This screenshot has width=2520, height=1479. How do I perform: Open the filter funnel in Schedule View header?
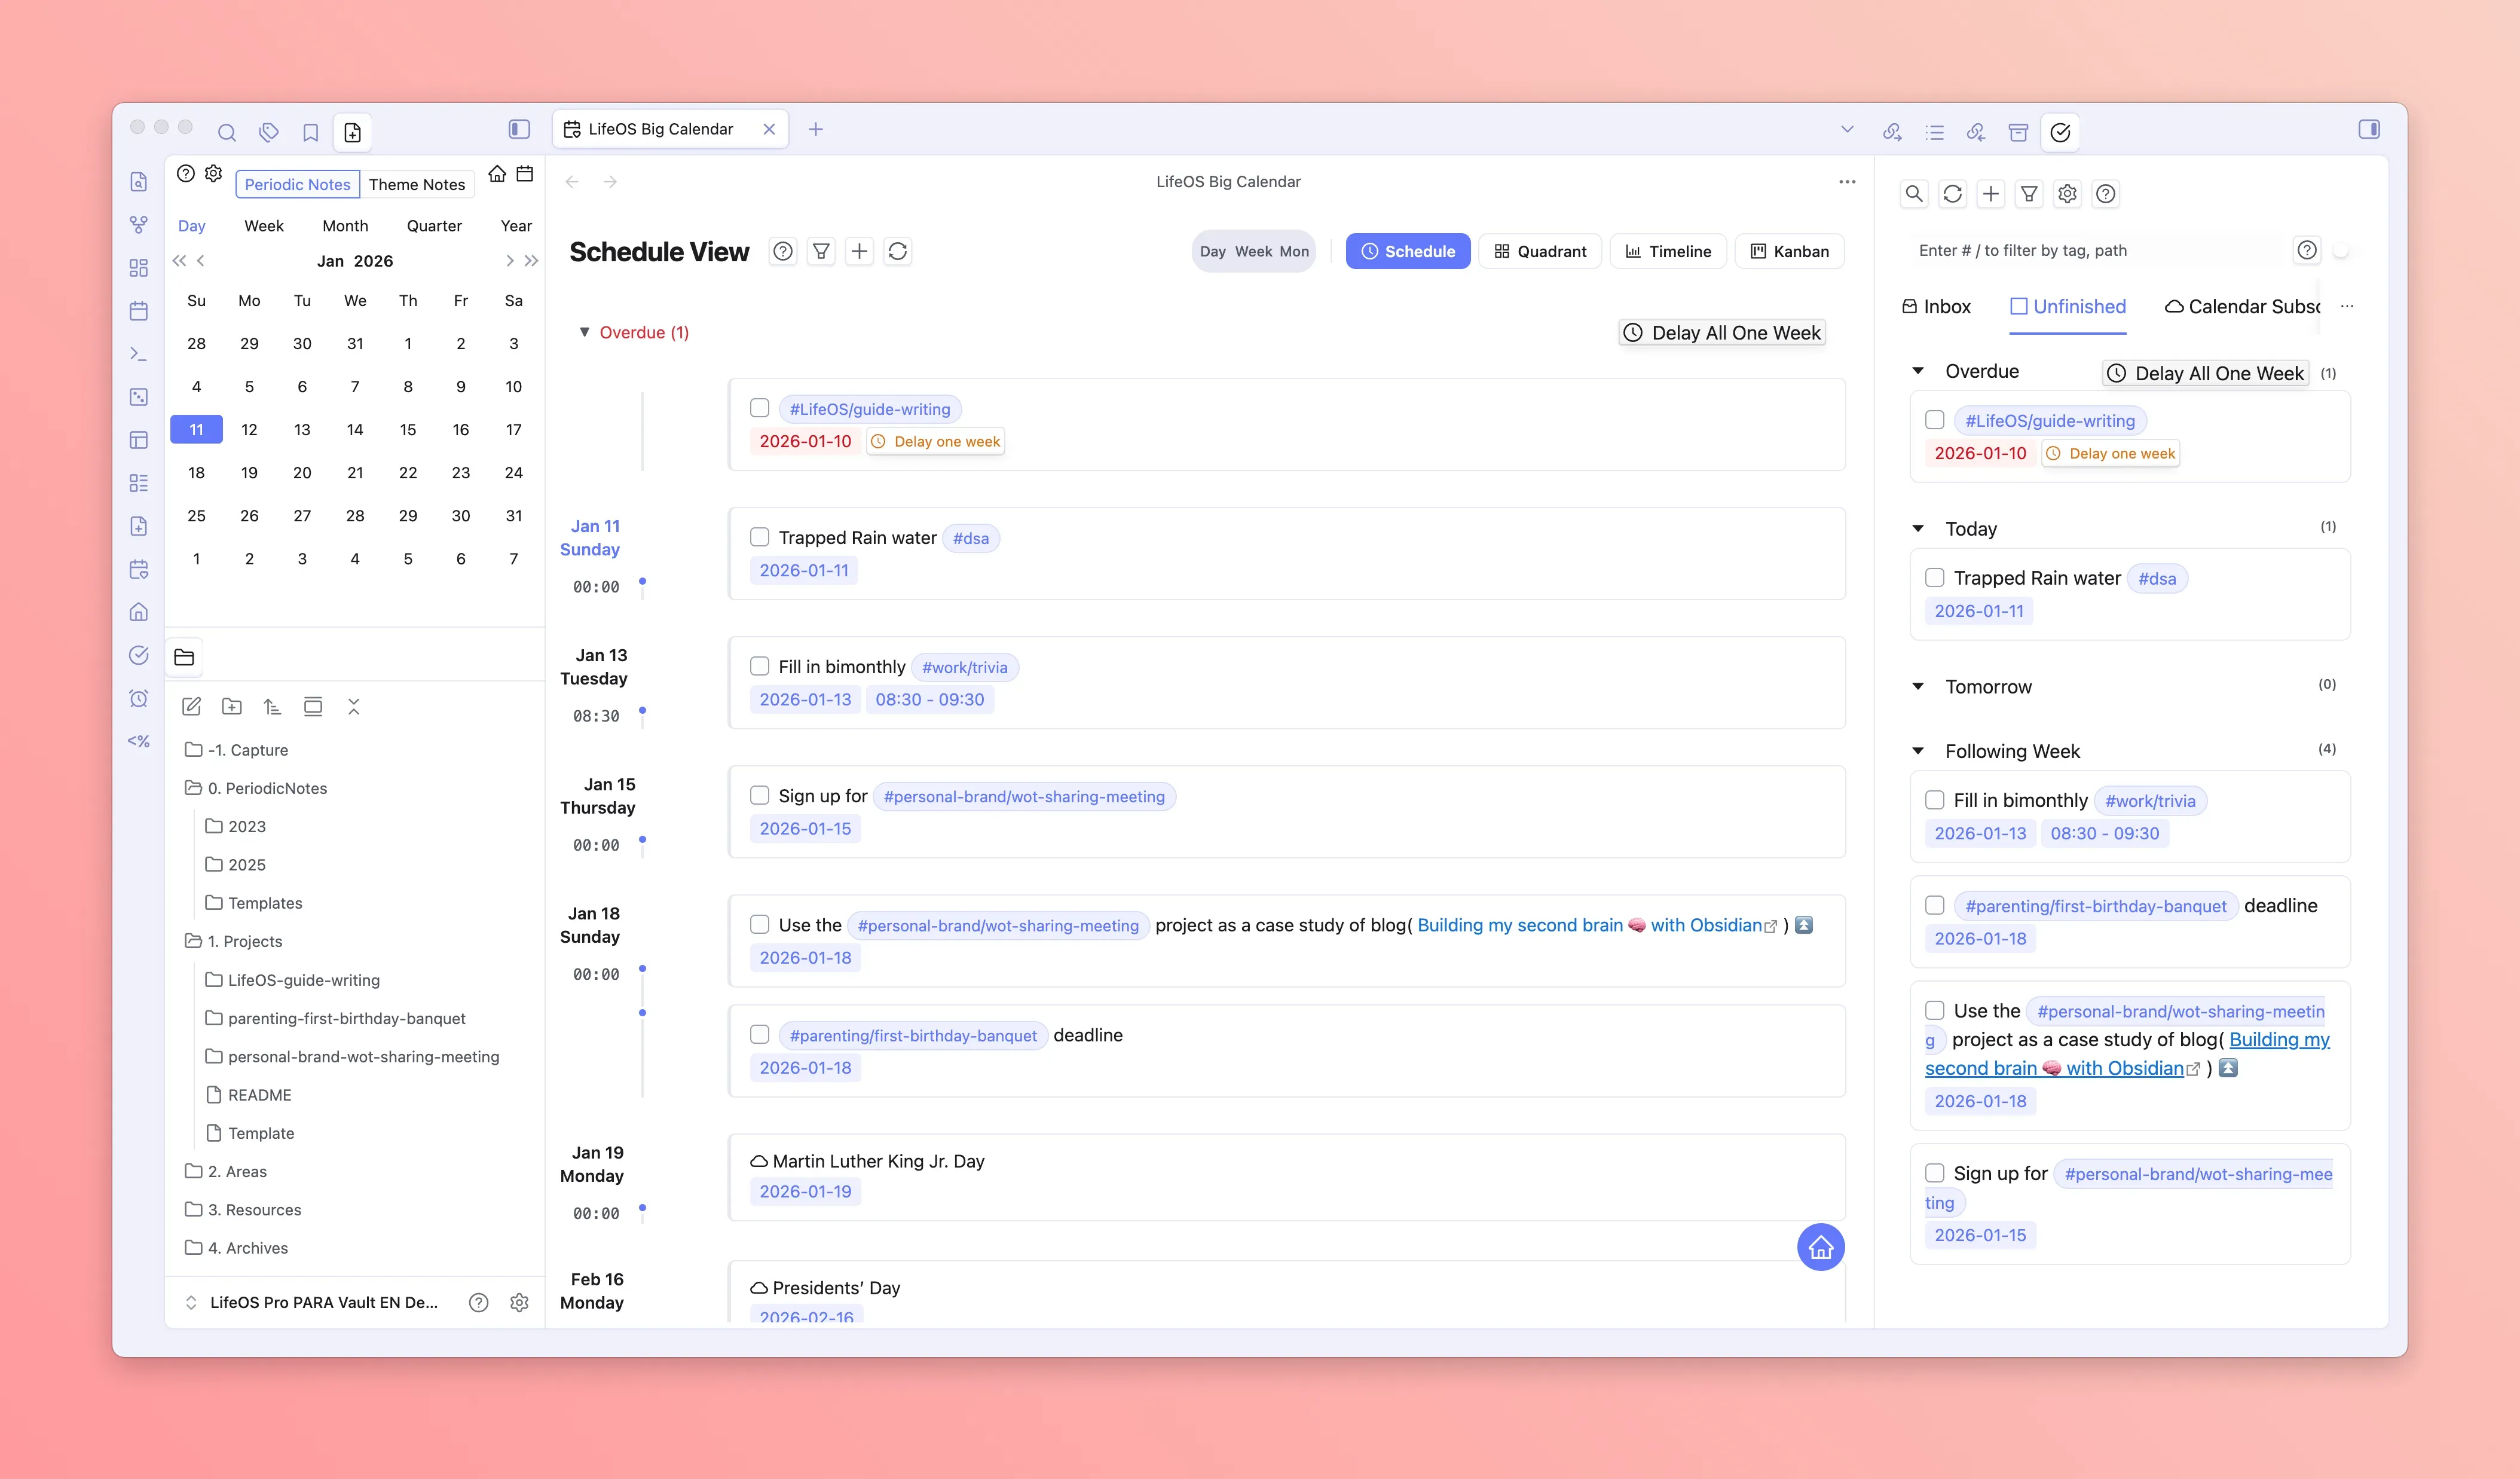click(x=821, y=251)
